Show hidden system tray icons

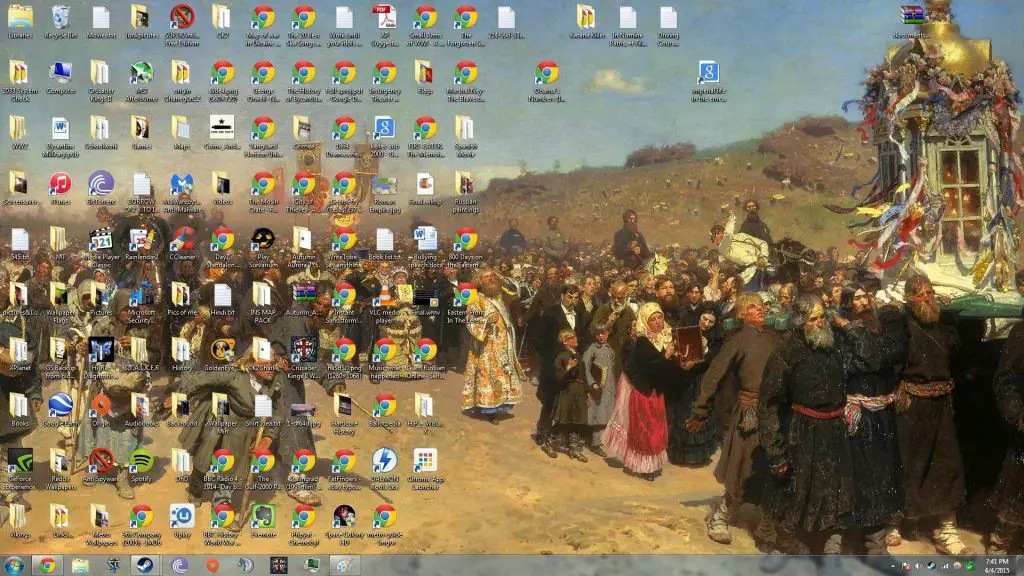(x=893, y=566)
